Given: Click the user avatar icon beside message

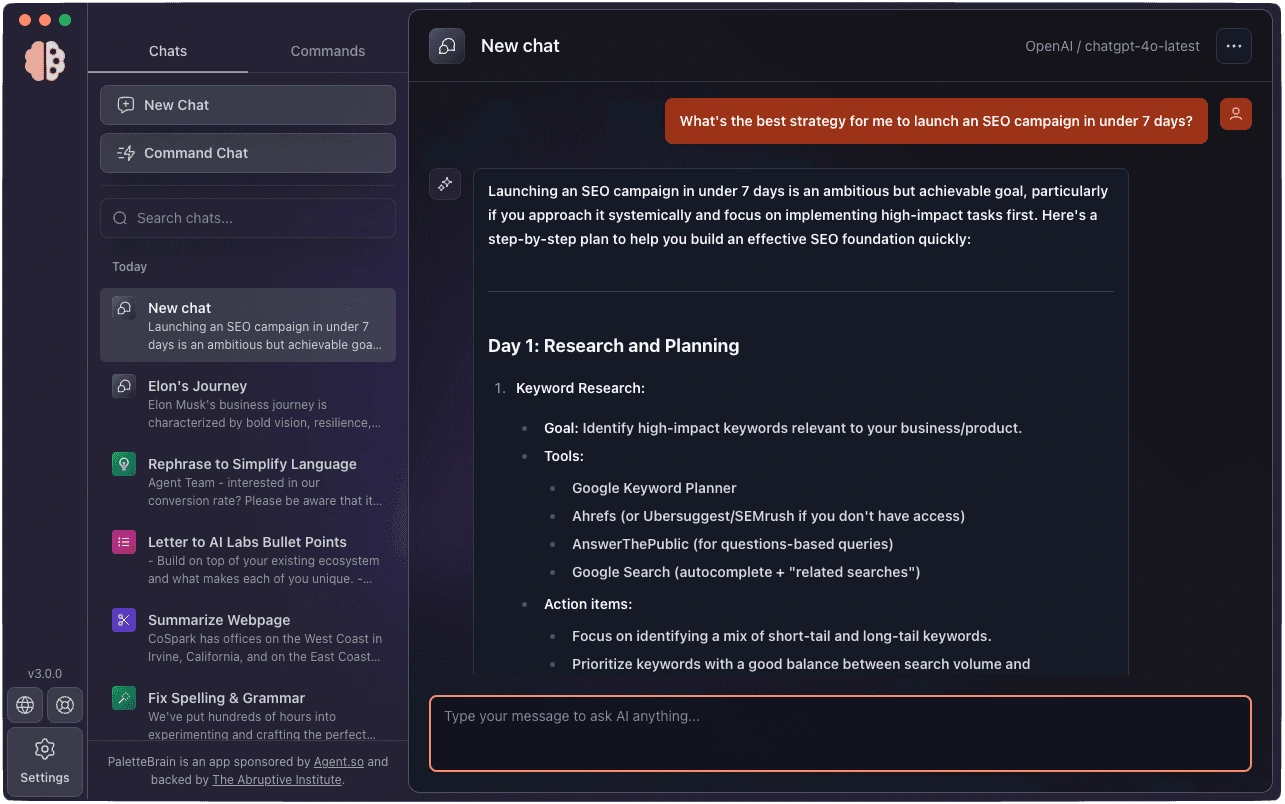Looking at the screenshot, I should (1236, 115).
